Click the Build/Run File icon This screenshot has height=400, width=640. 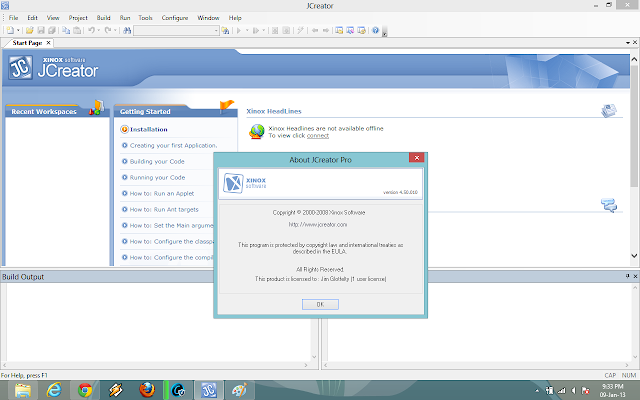(256, 30)
